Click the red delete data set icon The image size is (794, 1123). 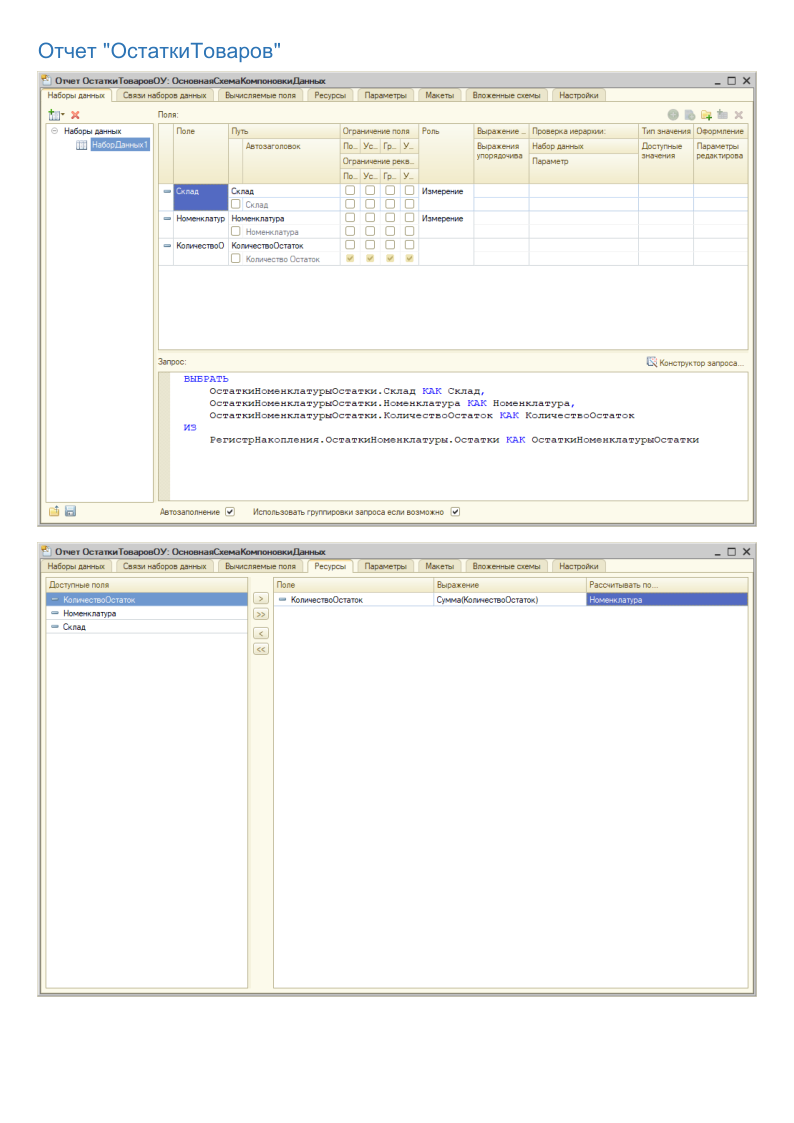point(75,116)
